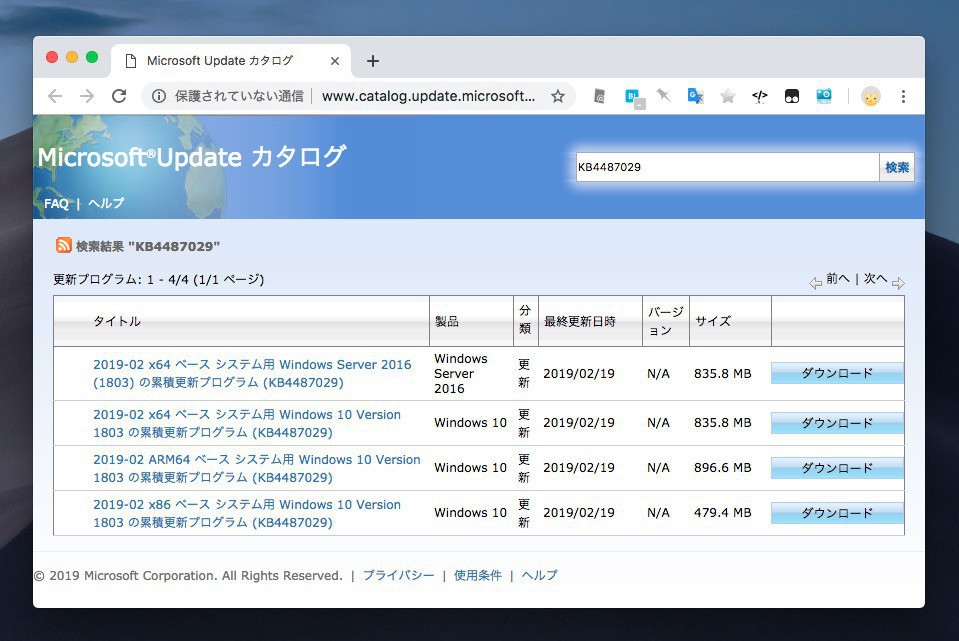The width and height of the screenshot is (959, 641).
Task: Click the FAQ link in header
Action: (x=56, y=203)
